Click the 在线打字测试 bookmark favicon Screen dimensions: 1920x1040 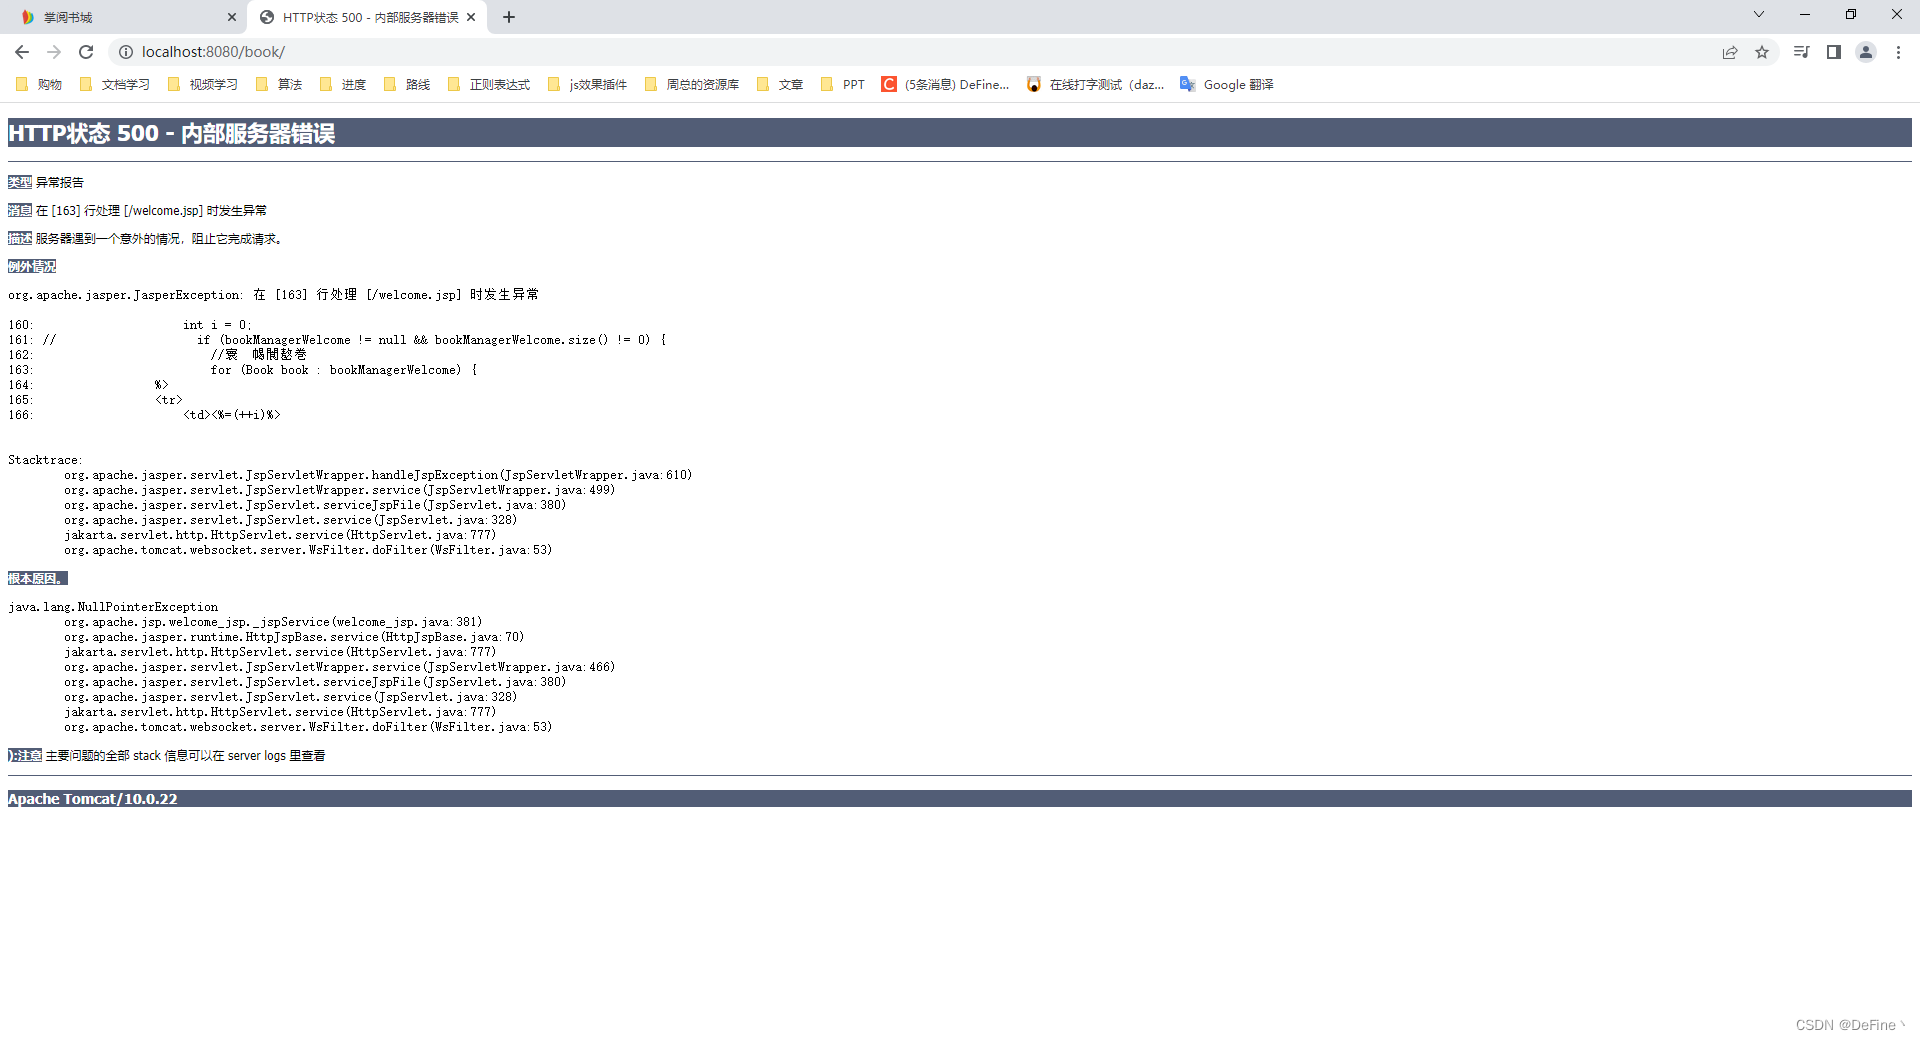tap(1034, 84)
